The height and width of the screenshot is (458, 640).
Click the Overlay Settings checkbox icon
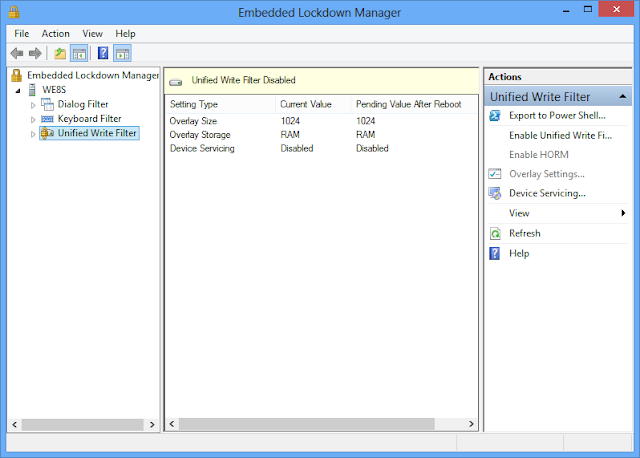point(495,174)
